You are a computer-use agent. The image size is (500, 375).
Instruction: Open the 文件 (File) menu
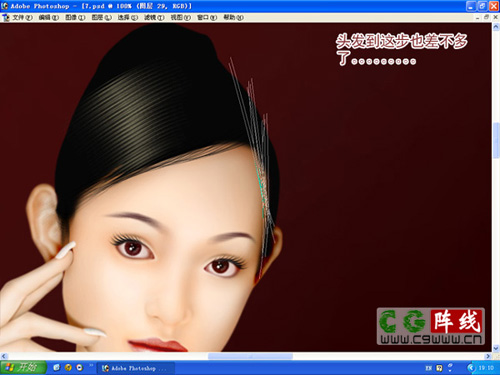click(22, 17)
